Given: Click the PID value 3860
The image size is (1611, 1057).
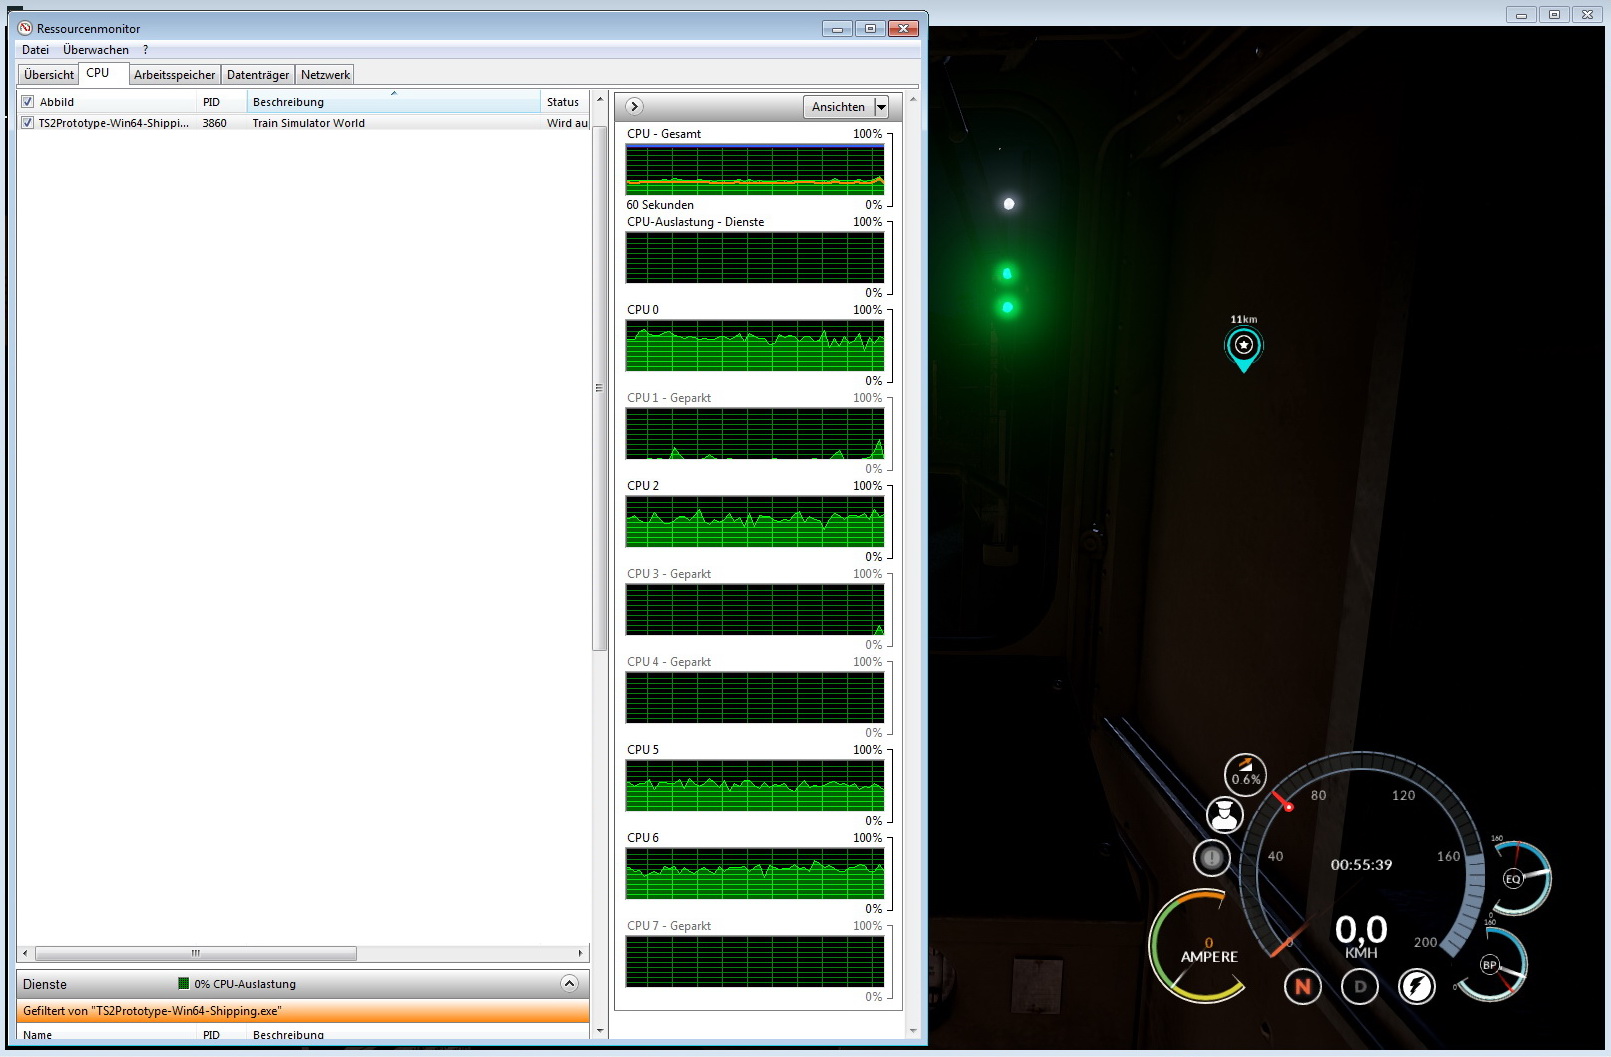Looking at the screenshot, I should pyautogui.click(x=214, y=123).
